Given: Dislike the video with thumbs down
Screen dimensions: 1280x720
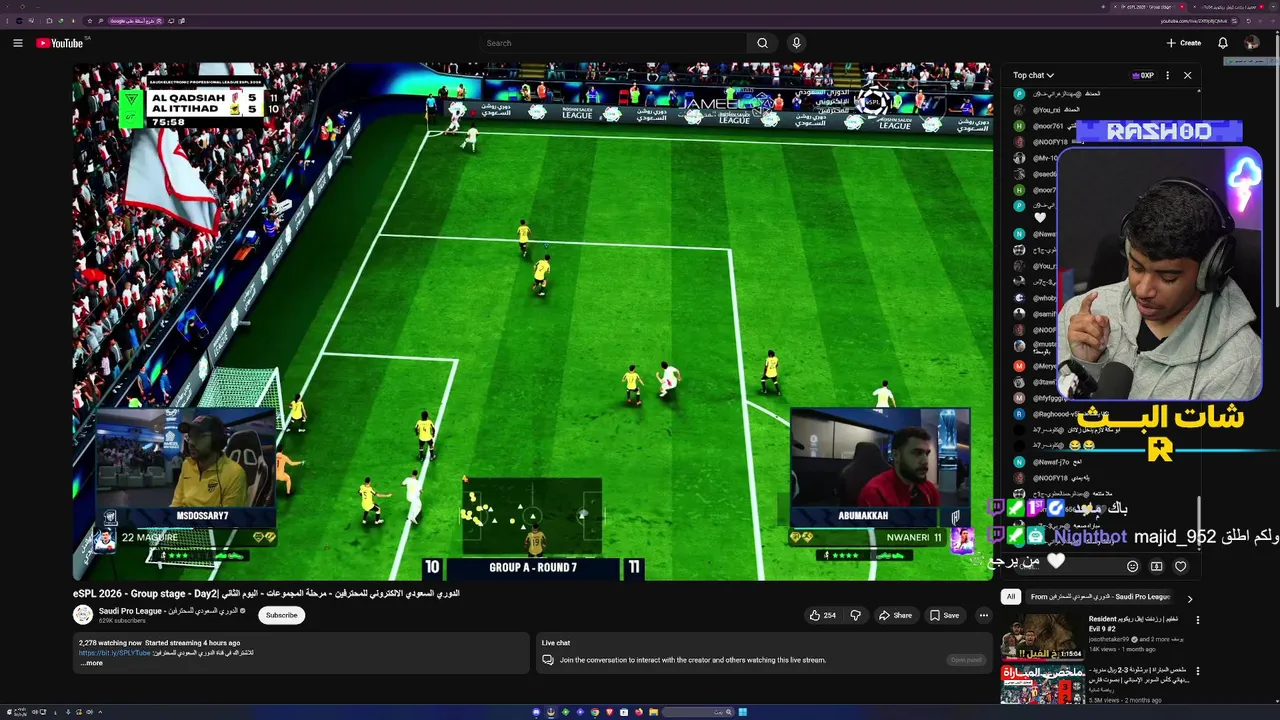Looking at the screenshot, I should pyautogui.click(x=855, y=615).
